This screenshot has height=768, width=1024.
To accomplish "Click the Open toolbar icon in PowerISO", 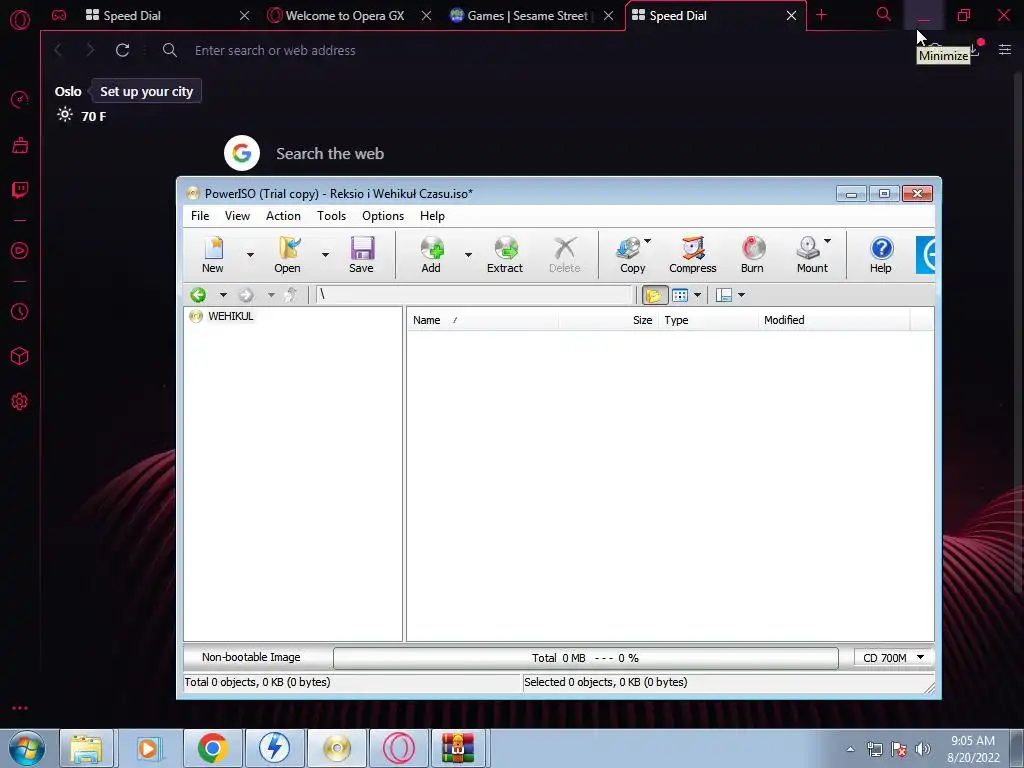I will click(287, 255).
